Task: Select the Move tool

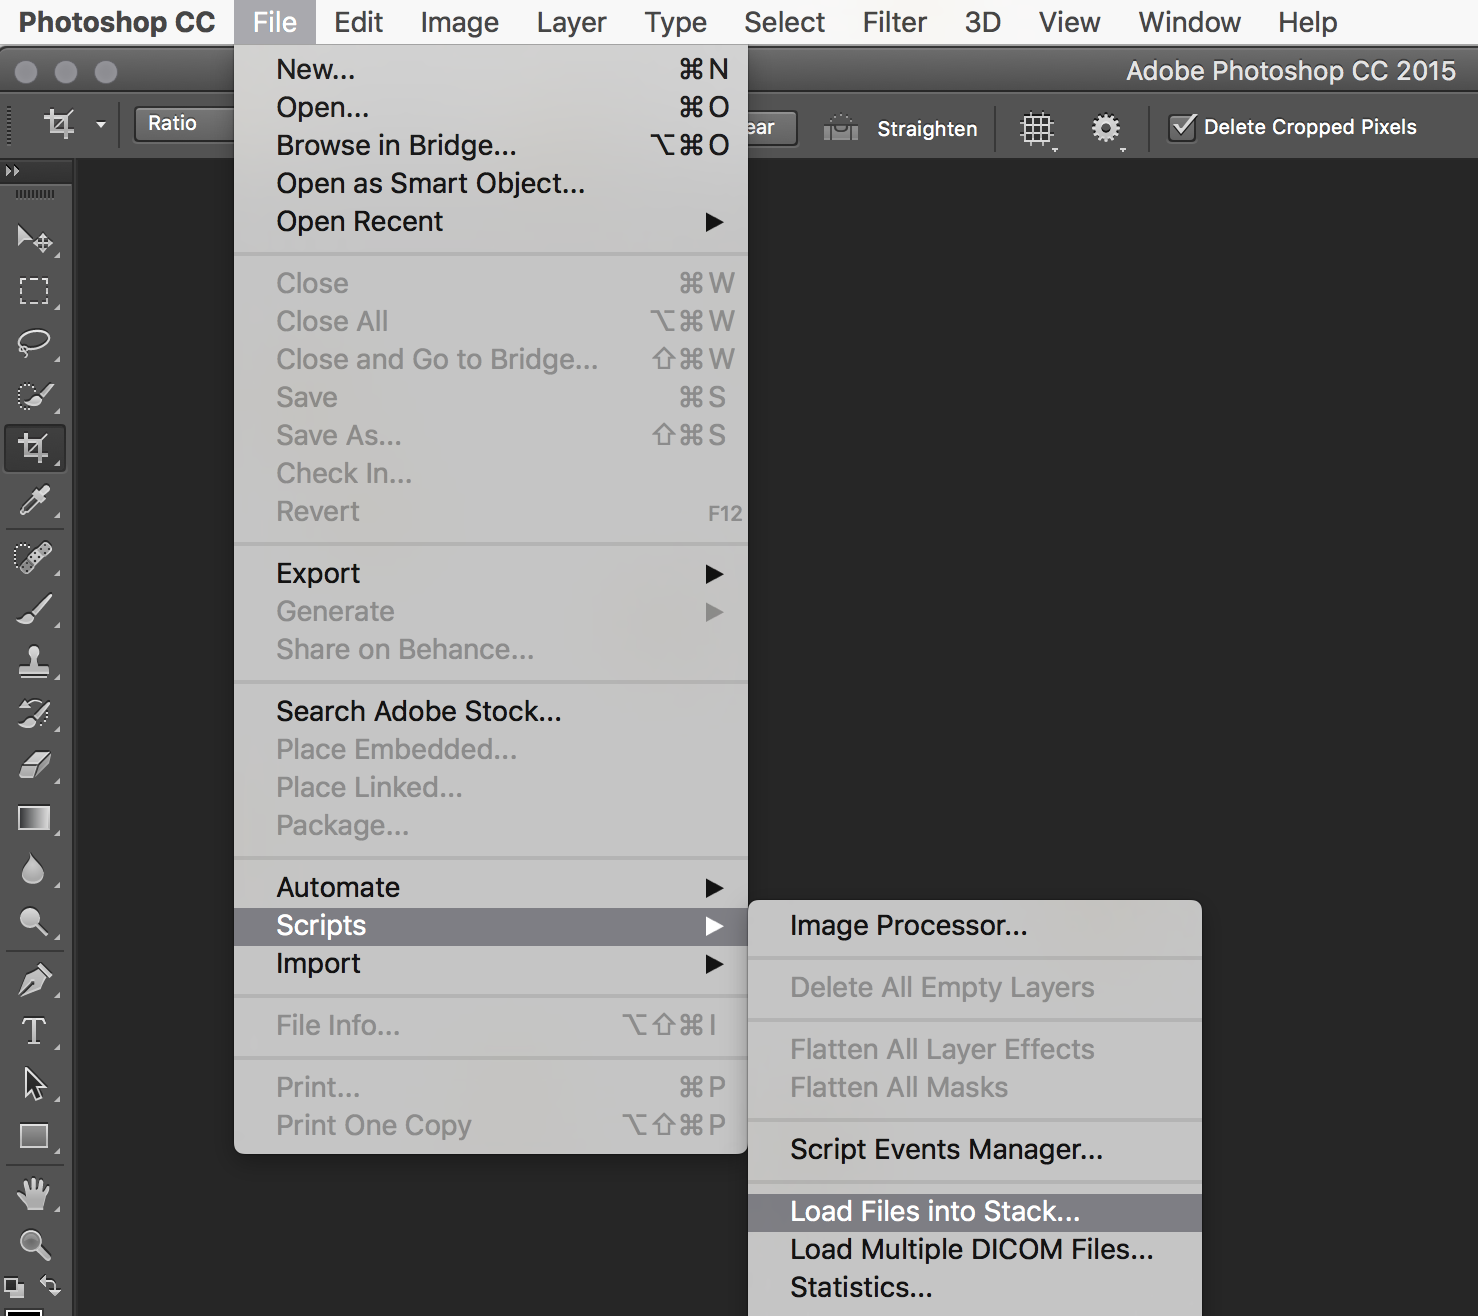Action: point(35,240)
